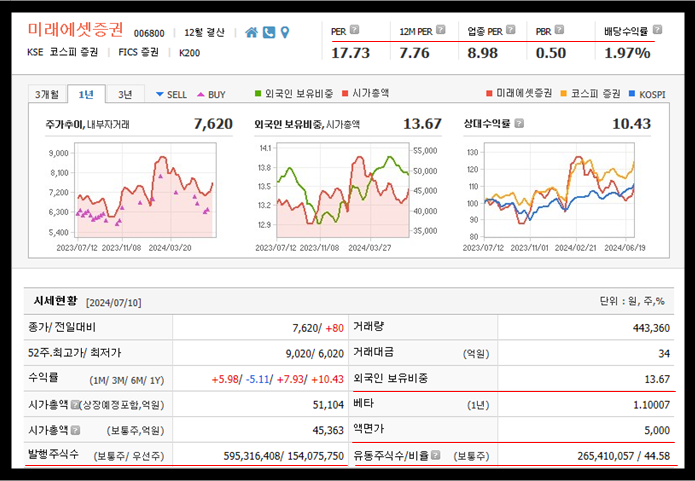Click blue KOSPI legend swatch
695x481 pixels.
[632, 94]
